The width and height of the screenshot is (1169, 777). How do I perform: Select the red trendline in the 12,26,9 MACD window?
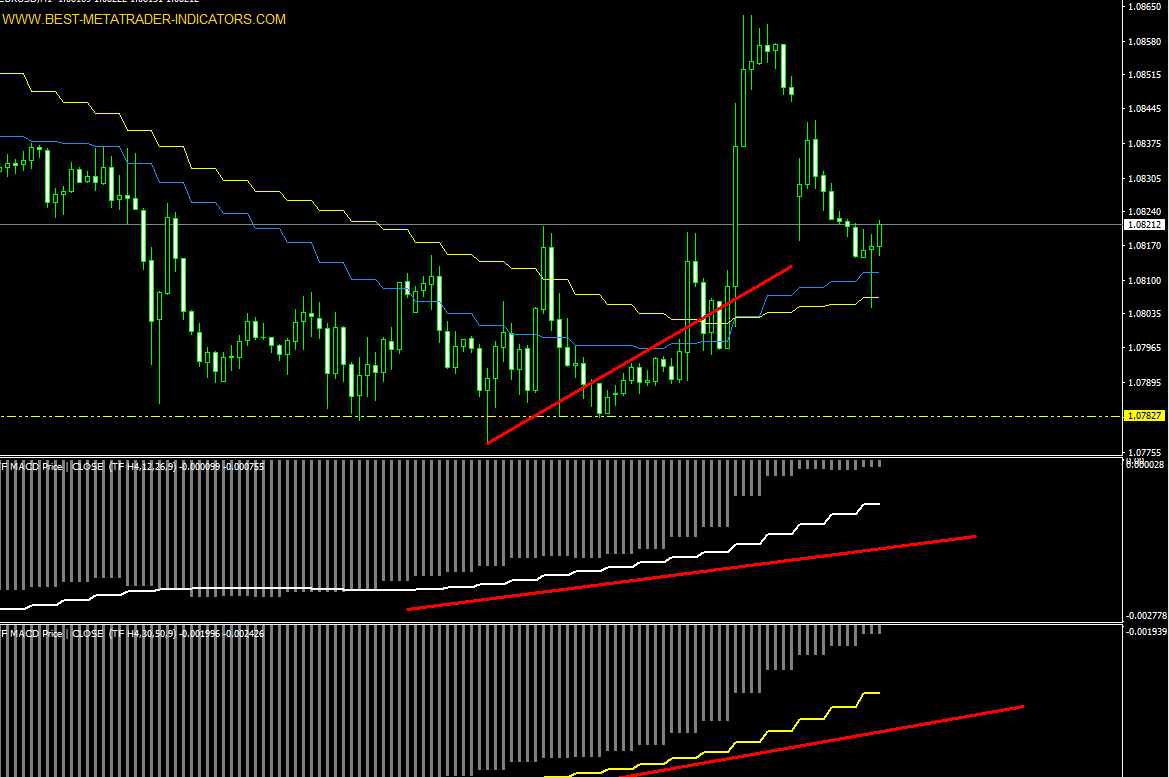coord(691,573)
